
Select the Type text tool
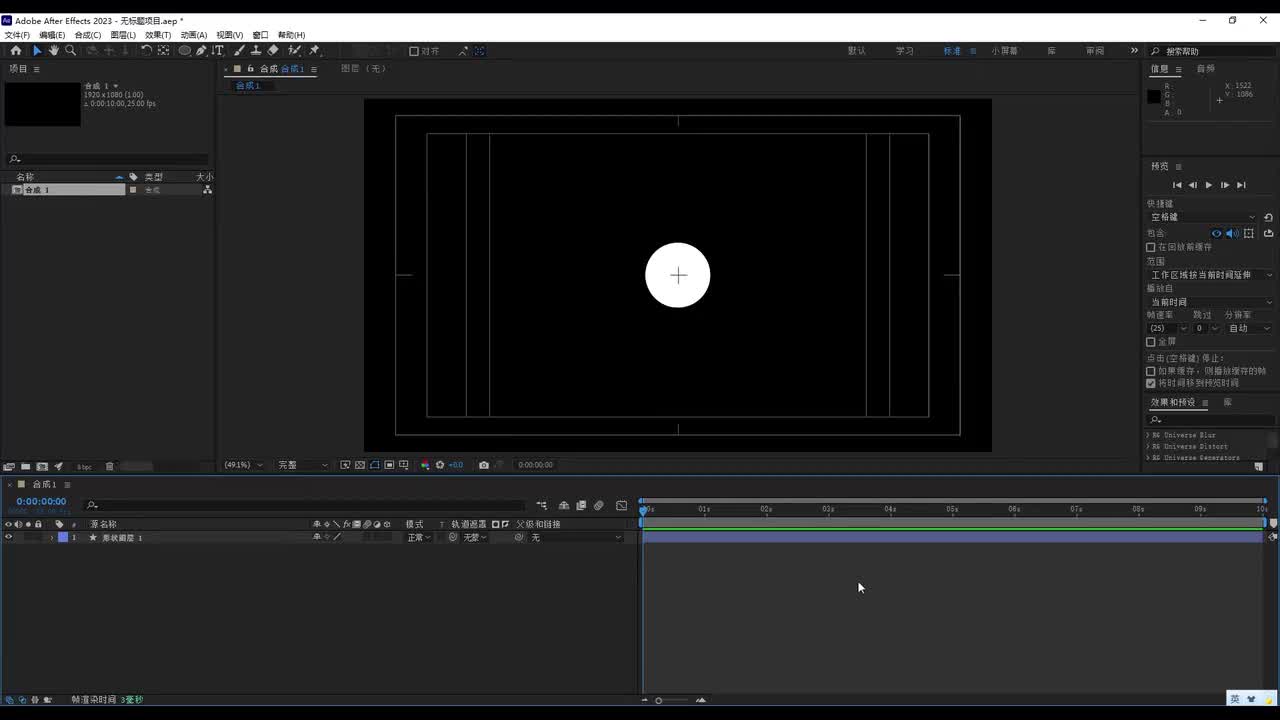pyautogui.click(x=218, y=50)
